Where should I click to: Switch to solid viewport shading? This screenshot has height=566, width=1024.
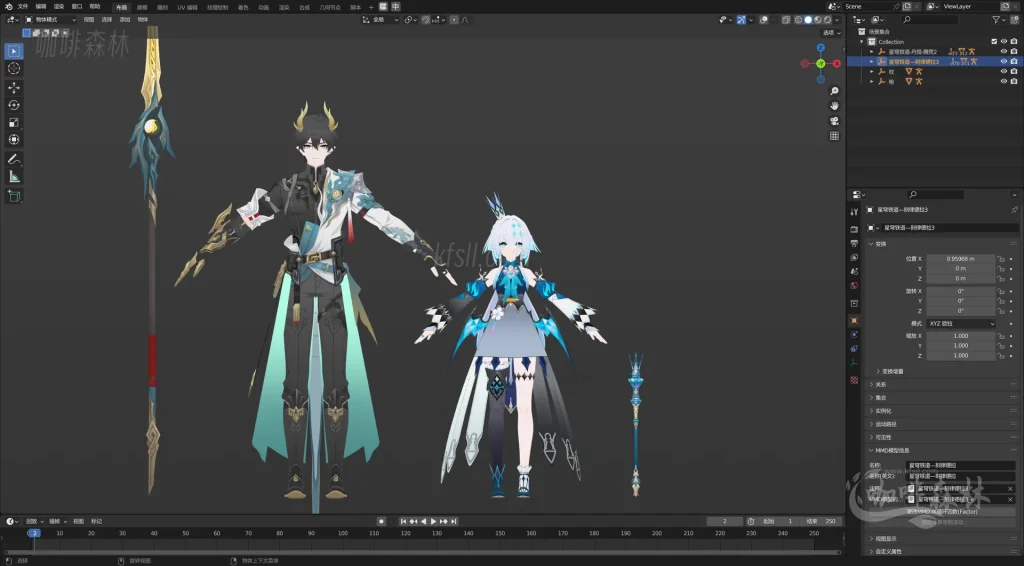point(808,20)
